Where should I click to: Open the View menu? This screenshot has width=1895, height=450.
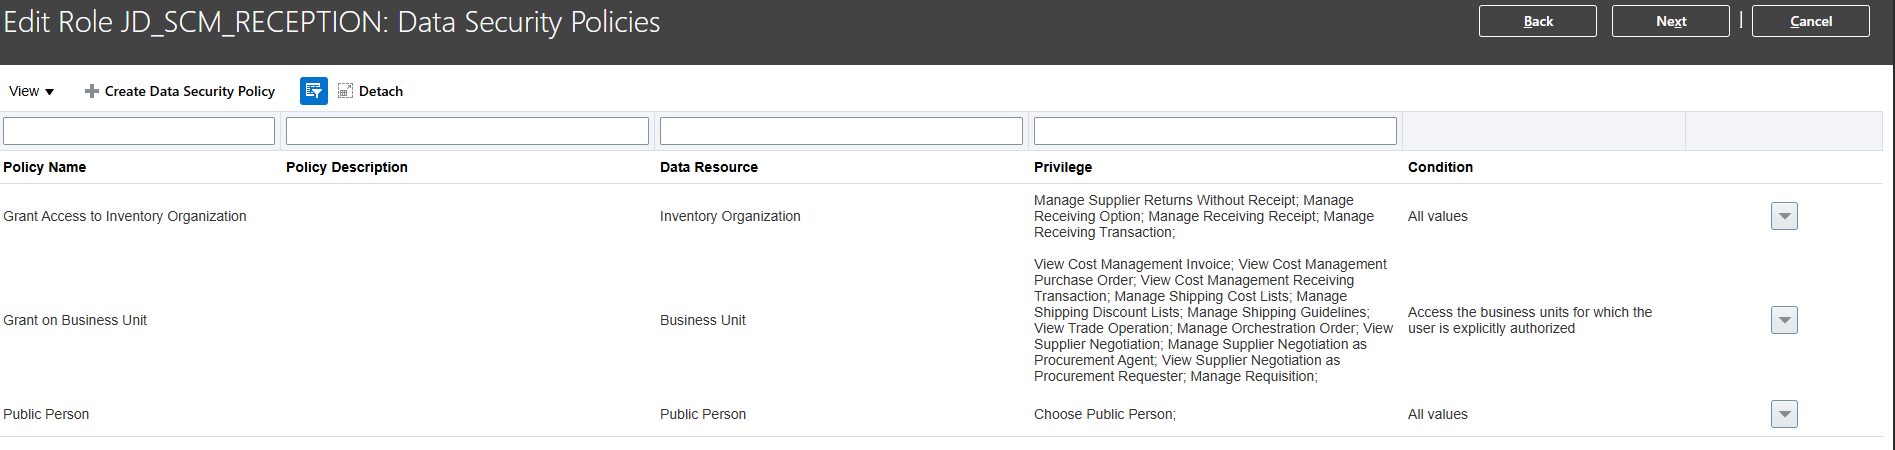[31, 91]
